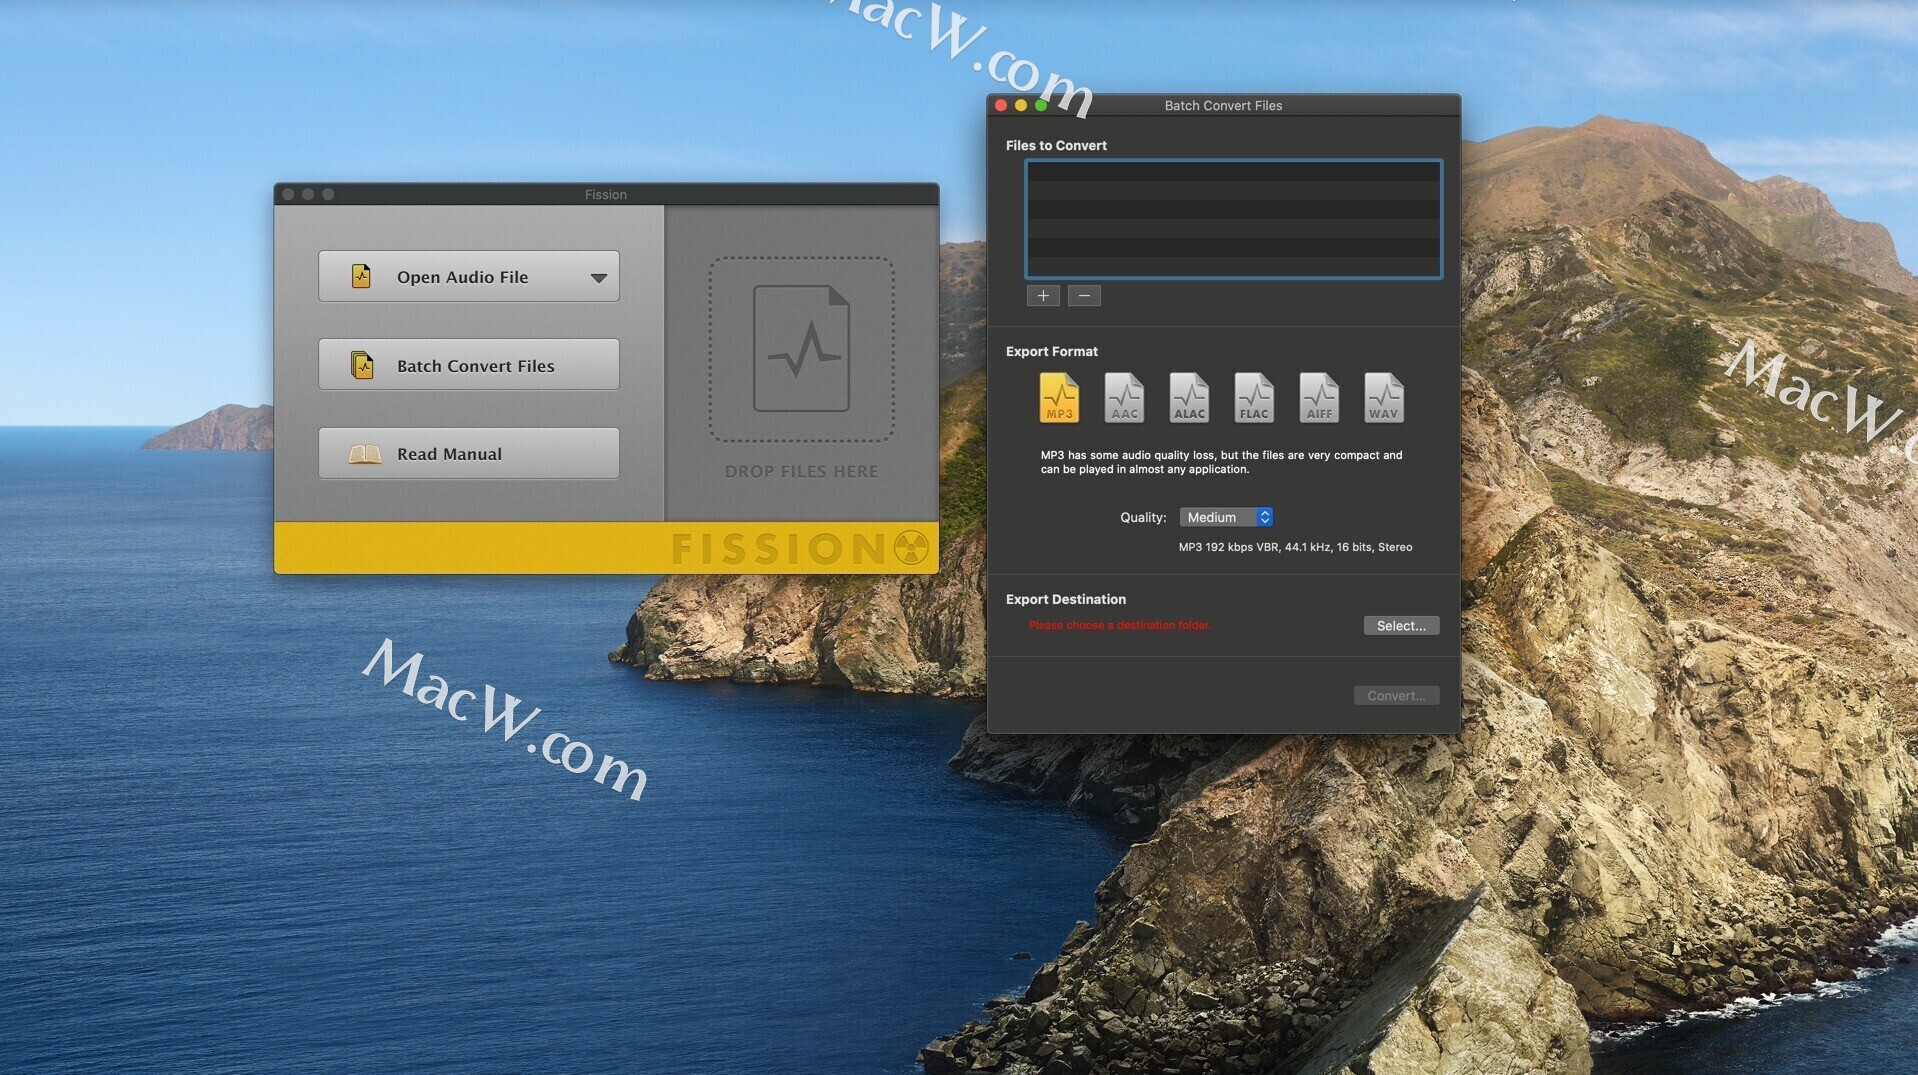Click Open Audio File in the Fission window
This screenshot has height=1075, width=1918.
pyautogui.click(x=469, y=276)
